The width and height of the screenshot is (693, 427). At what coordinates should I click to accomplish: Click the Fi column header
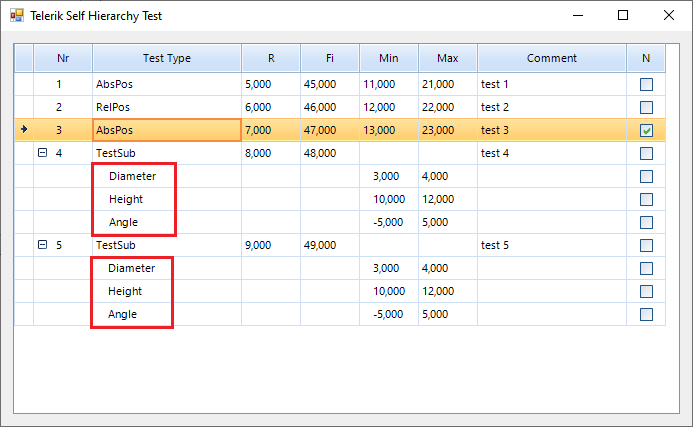tap(329, 59)
